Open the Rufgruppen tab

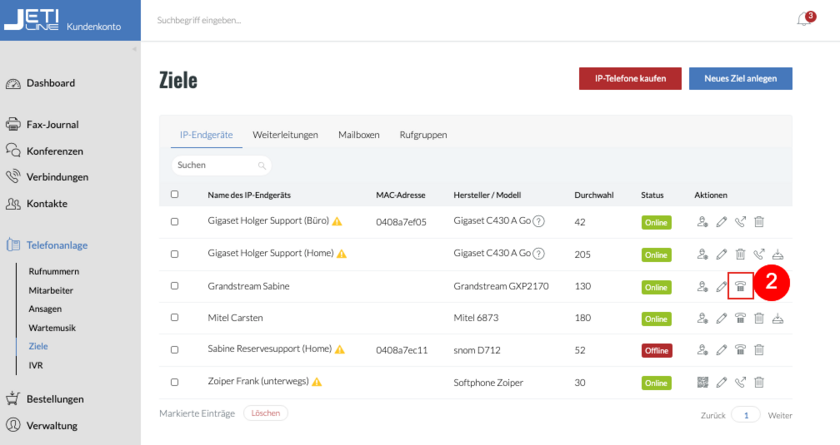[x=423, y=134]
